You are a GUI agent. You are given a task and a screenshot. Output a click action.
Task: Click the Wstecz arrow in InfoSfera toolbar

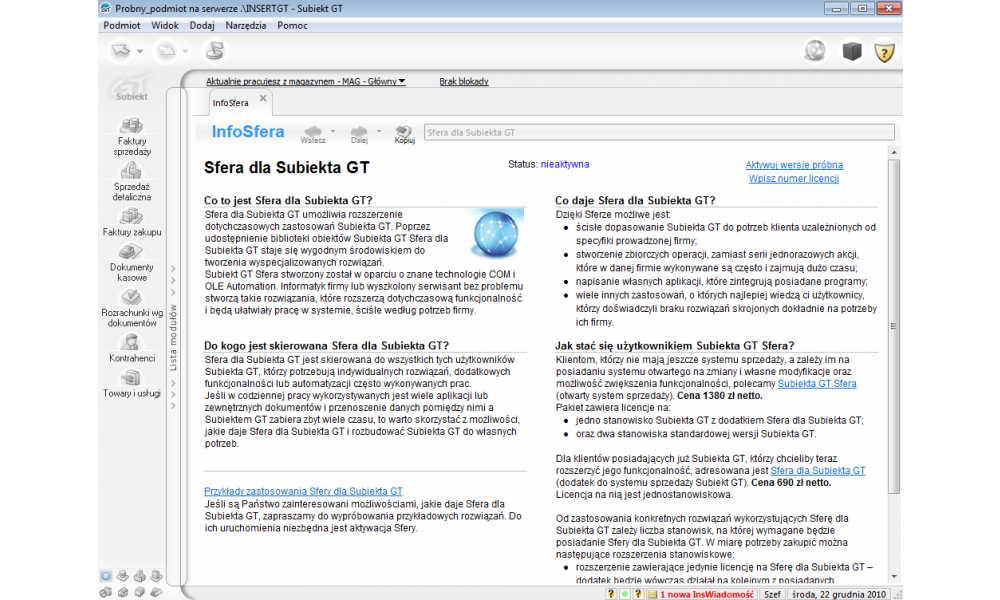pyautogui.click(x=312, y=134)
